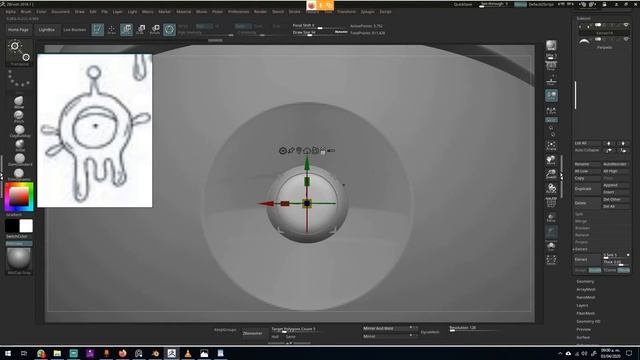Click the Zoom3D icon in right shelf
Screen dimensions: 640x360
point(551,175)
